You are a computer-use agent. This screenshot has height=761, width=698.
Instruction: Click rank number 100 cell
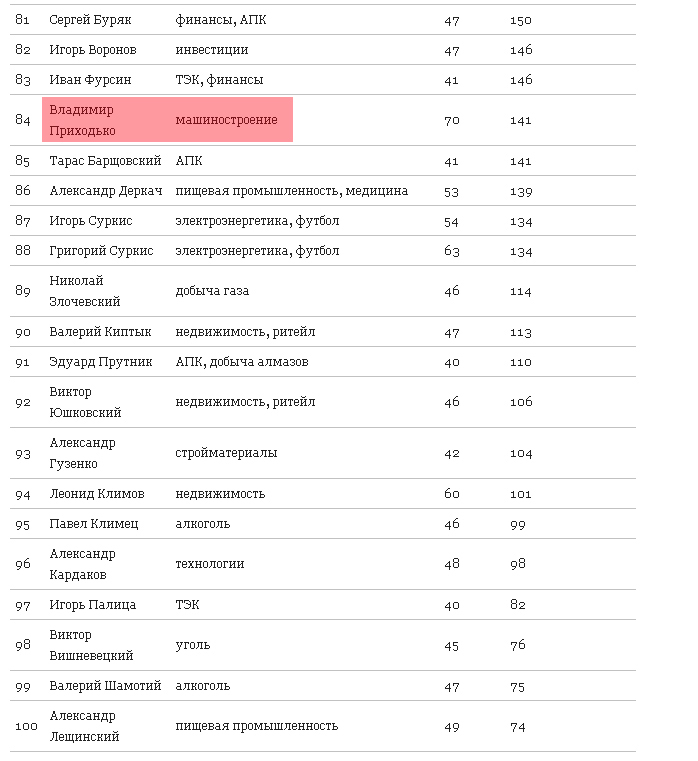(26, 726)
